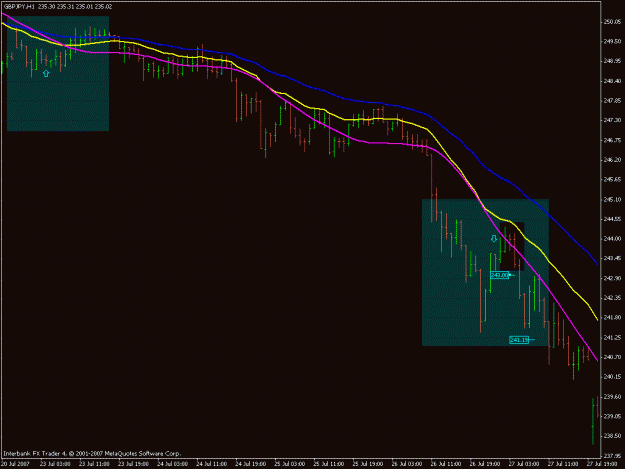This screenshot has height=469, width=625.
Task: Click the 25 Jul 11:00 time label
Action: coord(328,464)
